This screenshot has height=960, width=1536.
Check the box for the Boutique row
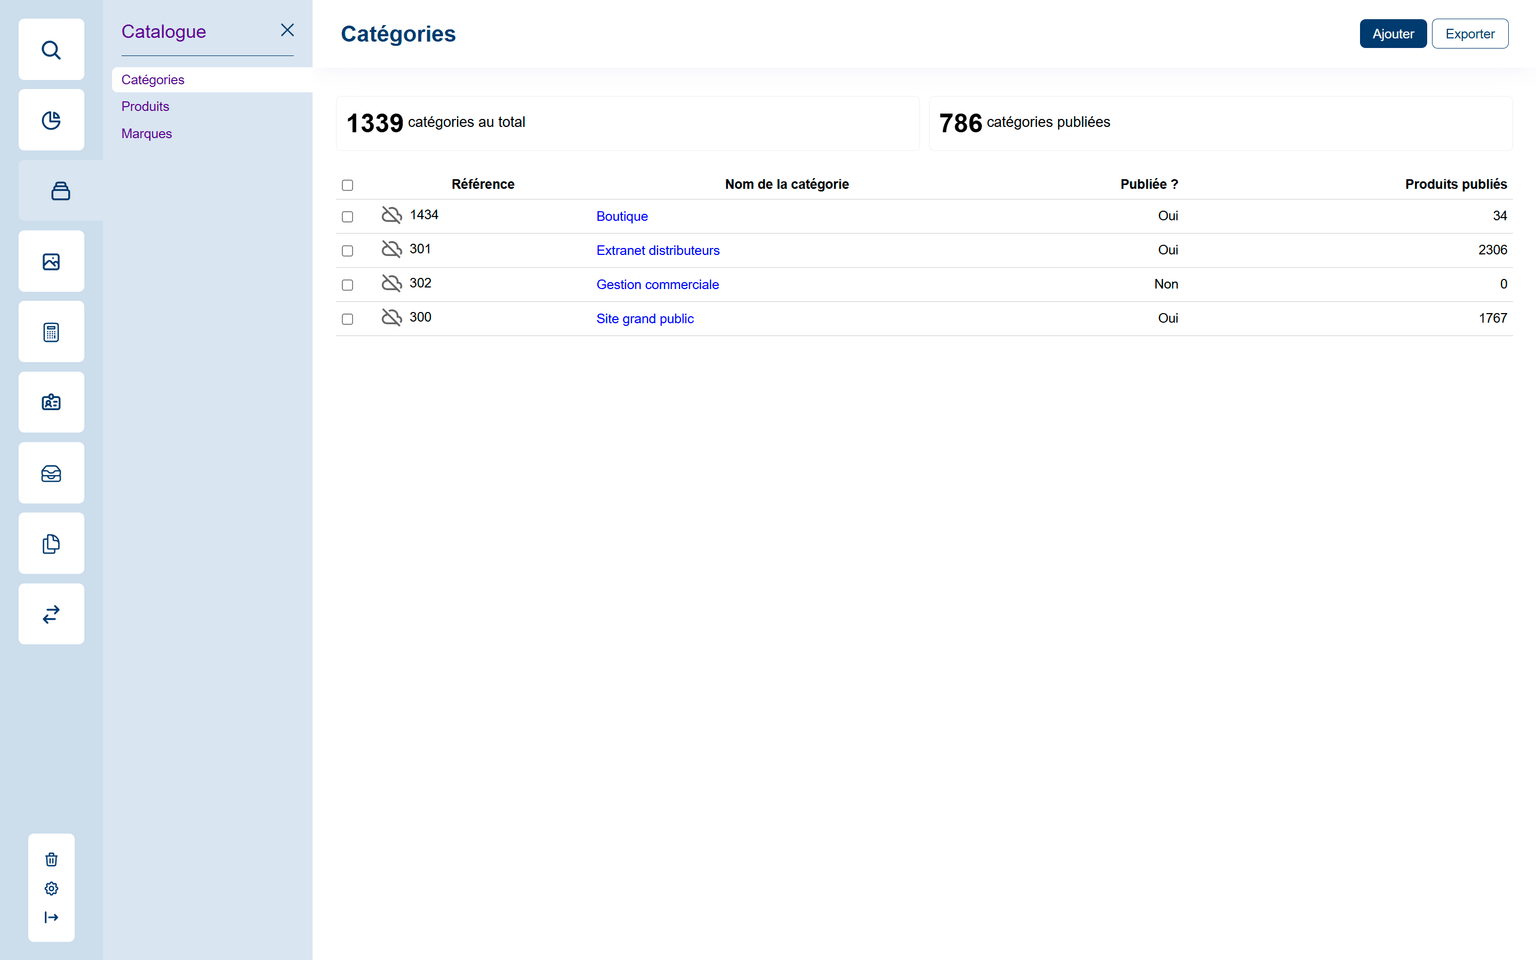click(347, 217)
